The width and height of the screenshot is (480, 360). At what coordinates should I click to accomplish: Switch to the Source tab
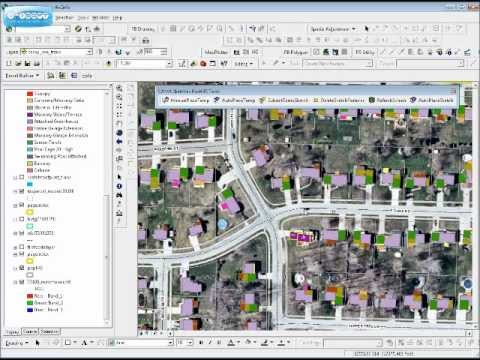(x=30, y=332)
